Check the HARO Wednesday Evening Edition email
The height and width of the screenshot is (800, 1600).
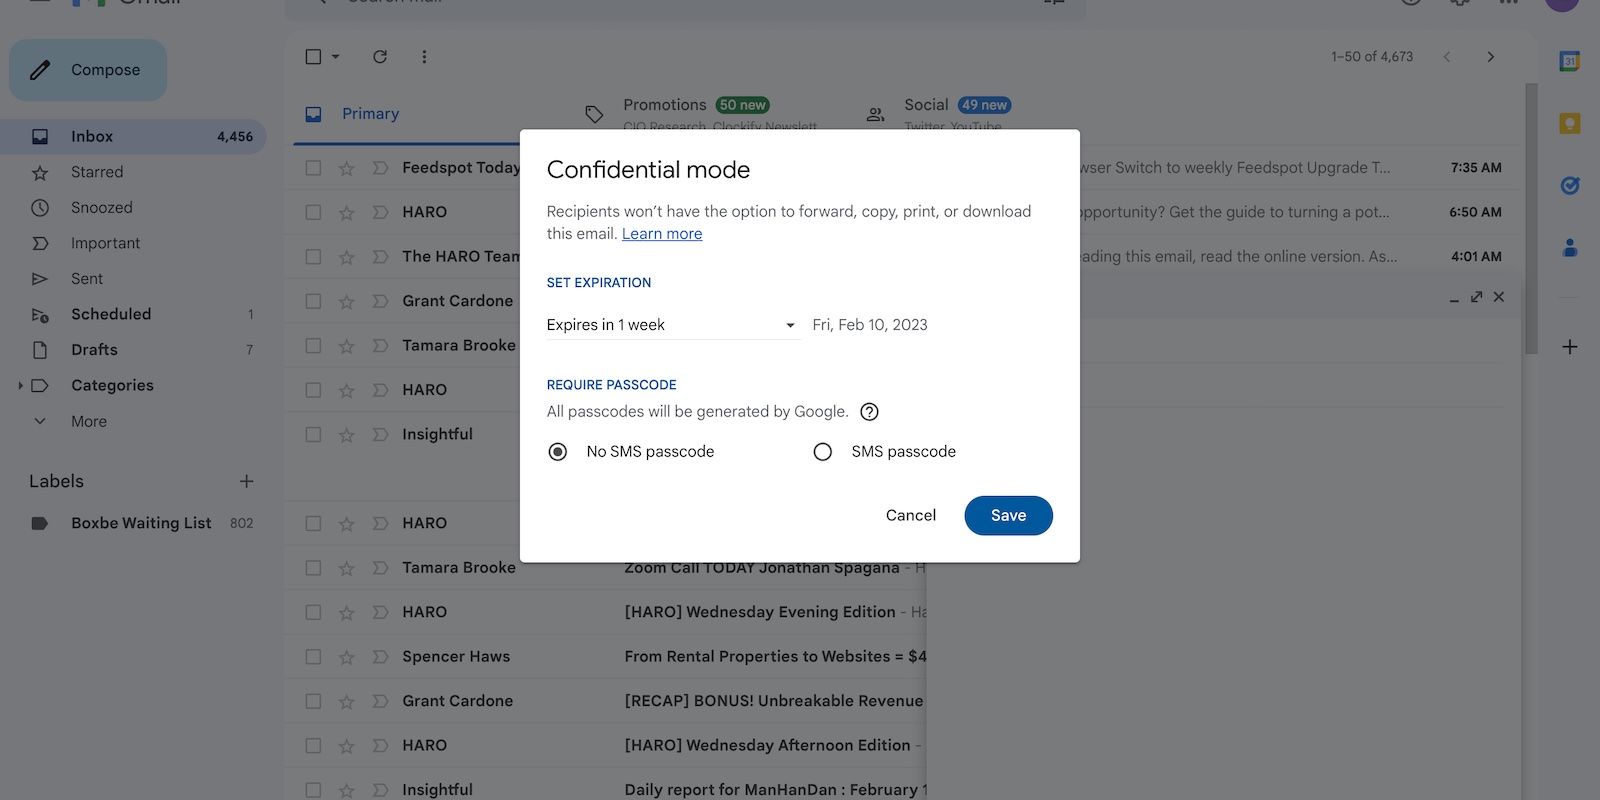coord(313,612)
